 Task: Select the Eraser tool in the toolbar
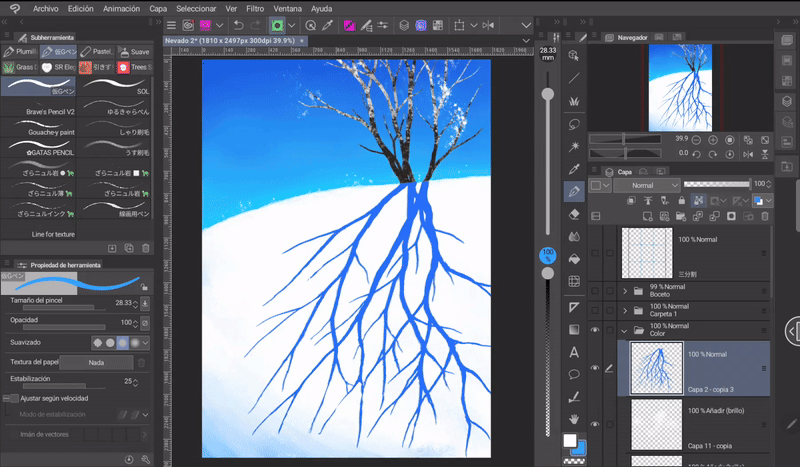tap(574, 213)
